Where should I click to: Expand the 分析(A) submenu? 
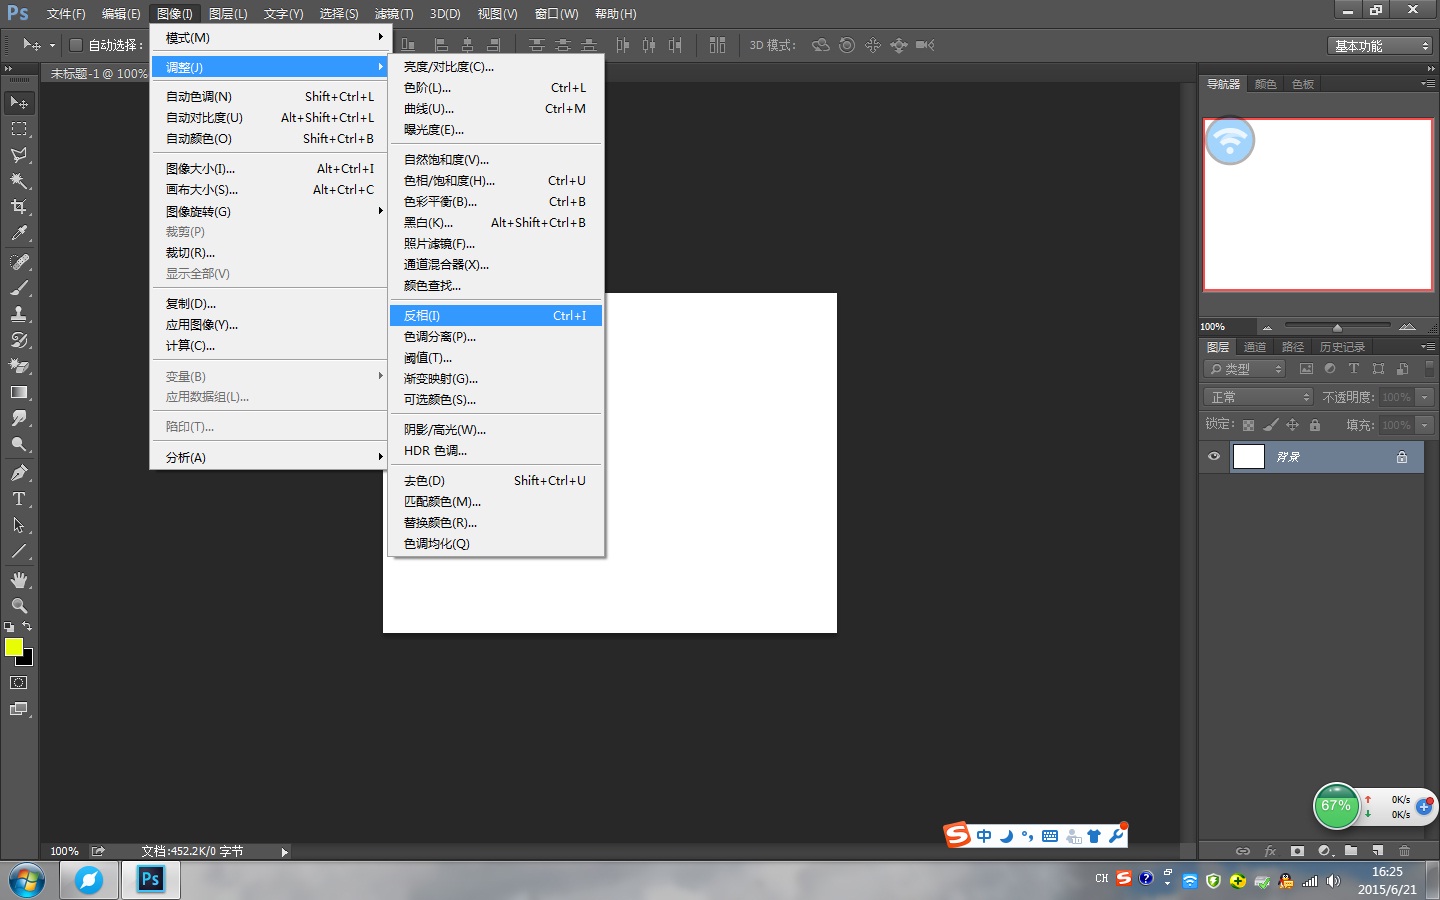[268, 457]
